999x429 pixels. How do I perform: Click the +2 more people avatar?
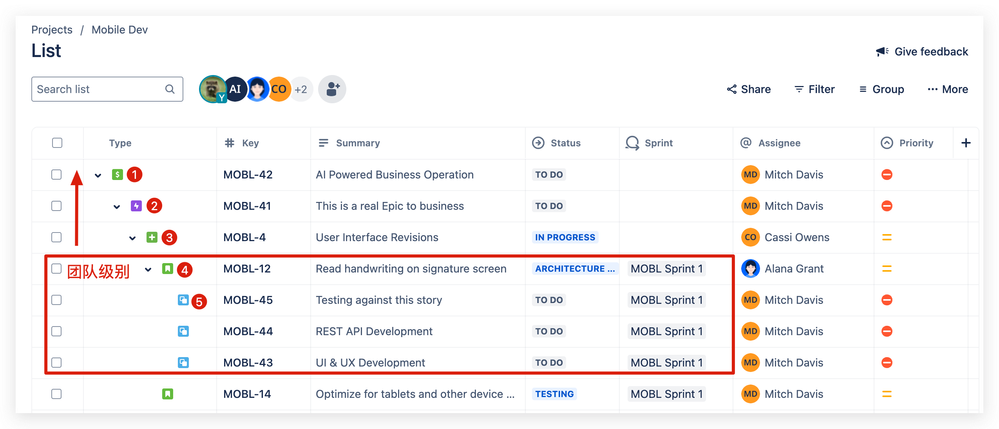(x=301, y=89)
